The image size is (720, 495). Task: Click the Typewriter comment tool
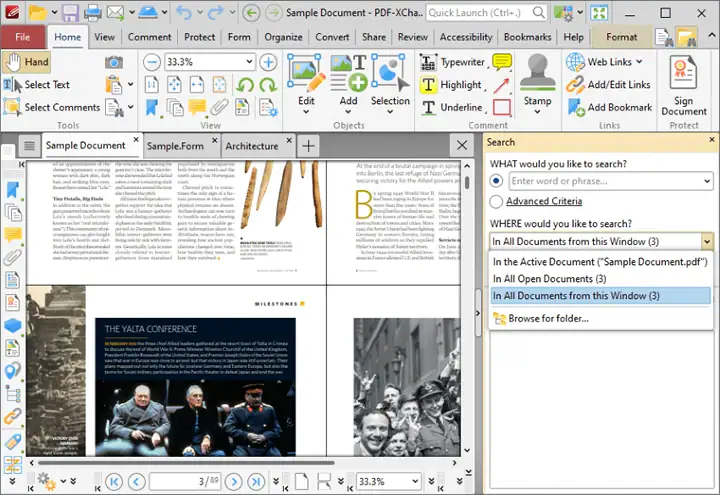coord(450,62)
